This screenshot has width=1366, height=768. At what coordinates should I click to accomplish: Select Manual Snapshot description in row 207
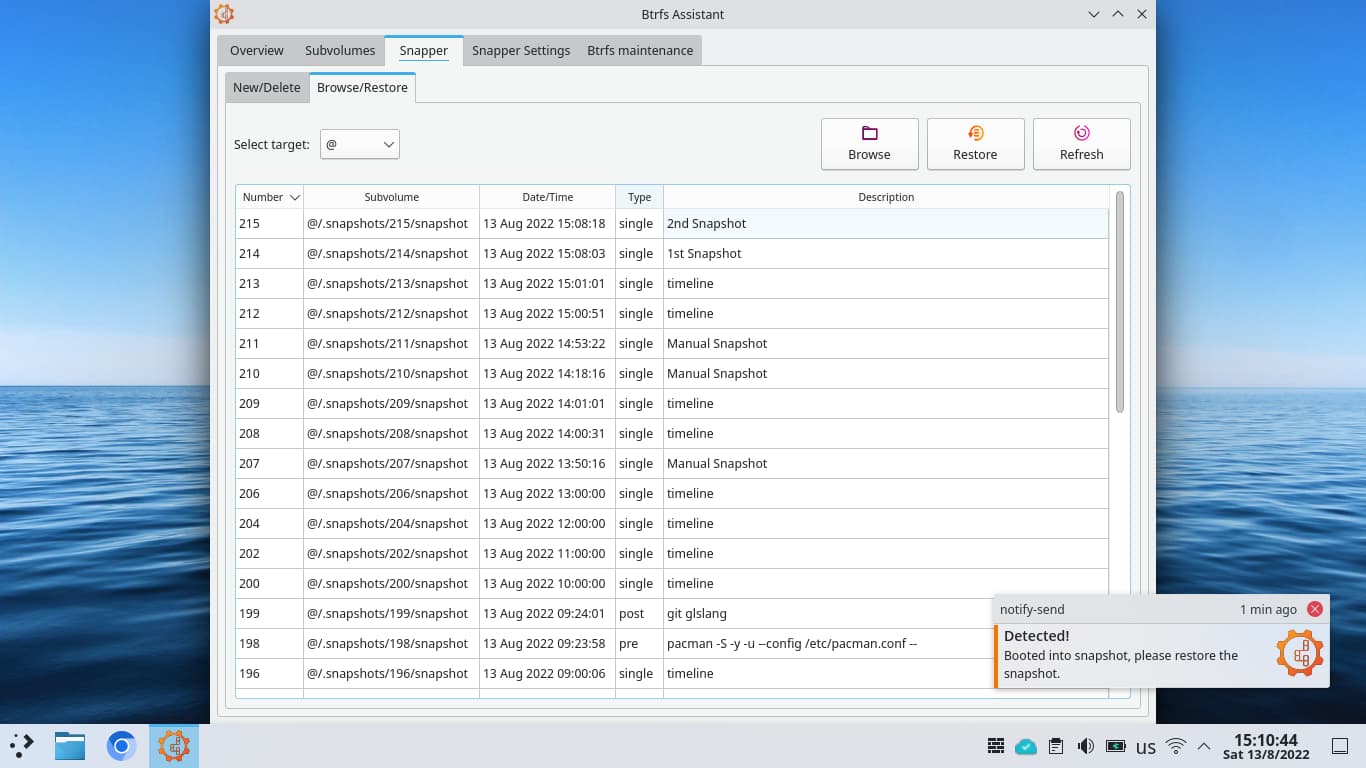tap(717, 463)
